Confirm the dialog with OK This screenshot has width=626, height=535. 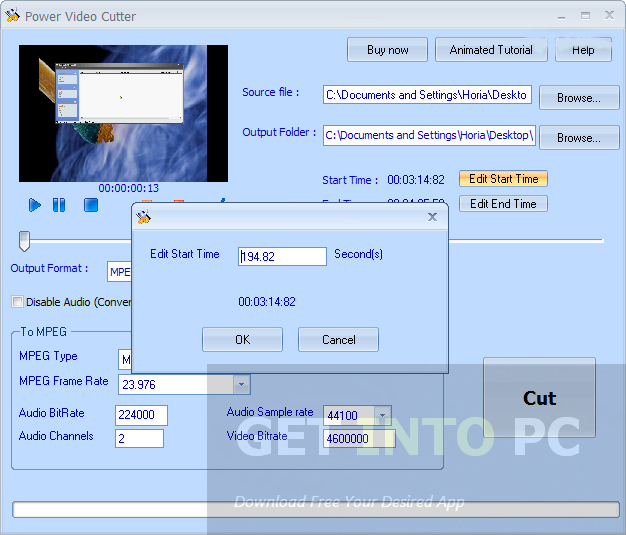click(242, 340)
